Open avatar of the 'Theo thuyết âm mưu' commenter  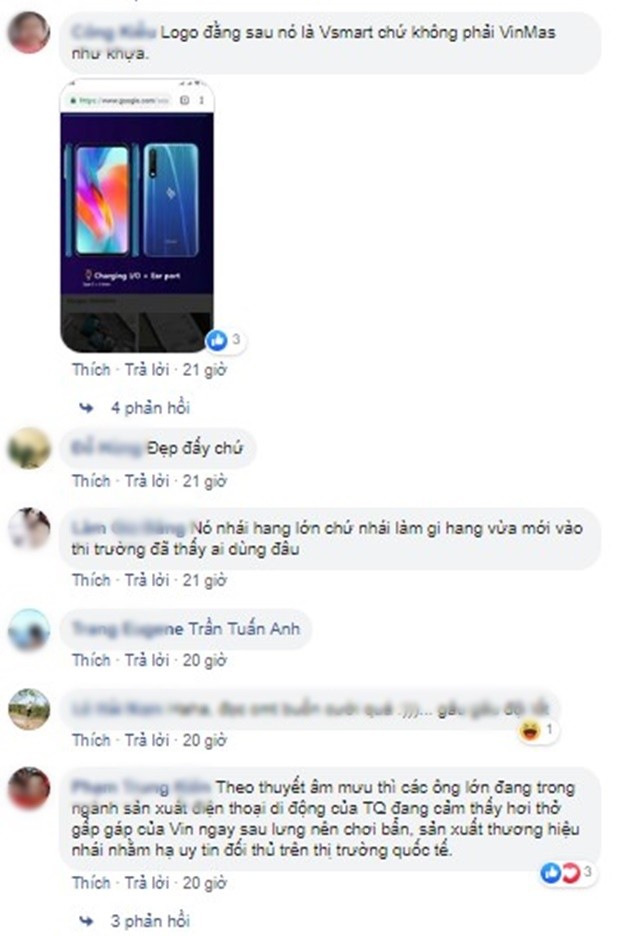[x=29, y=788]
